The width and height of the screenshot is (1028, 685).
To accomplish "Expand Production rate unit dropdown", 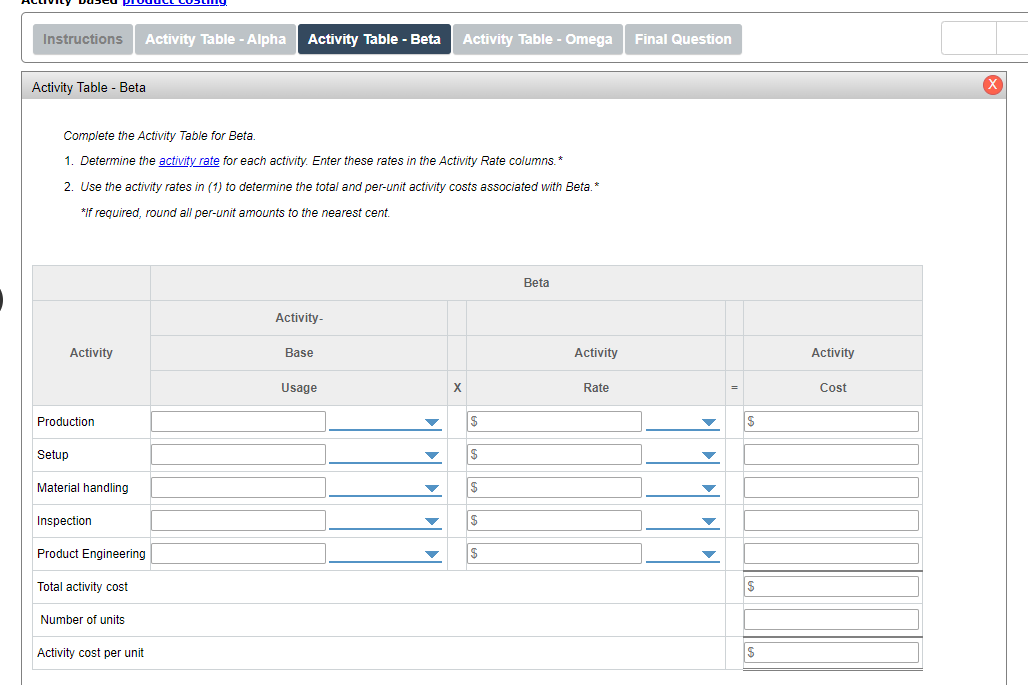I will pyautogui.click(x=682, y=422).
